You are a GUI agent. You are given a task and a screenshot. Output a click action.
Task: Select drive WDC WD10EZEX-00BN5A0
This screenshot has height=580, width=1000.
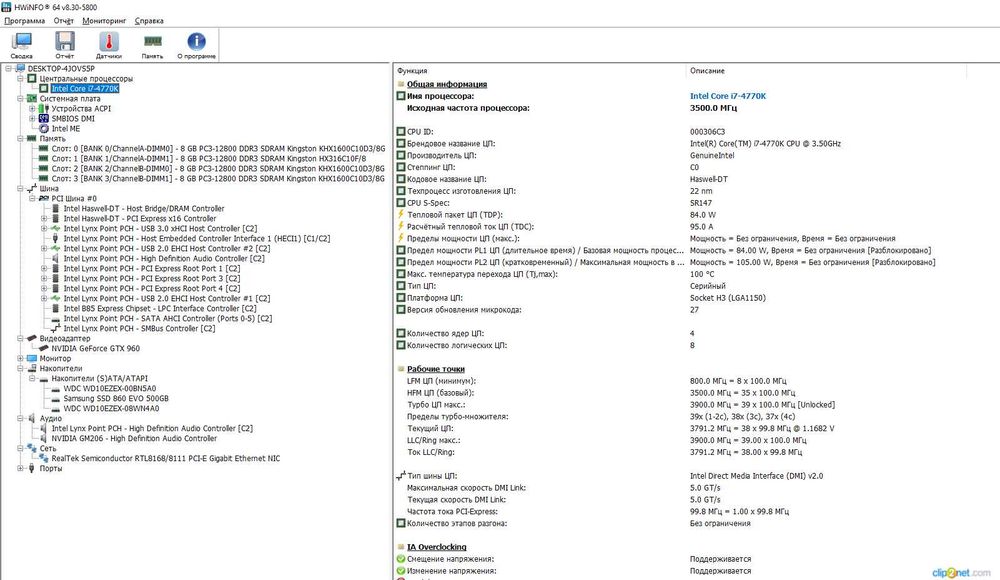[110, 389]
